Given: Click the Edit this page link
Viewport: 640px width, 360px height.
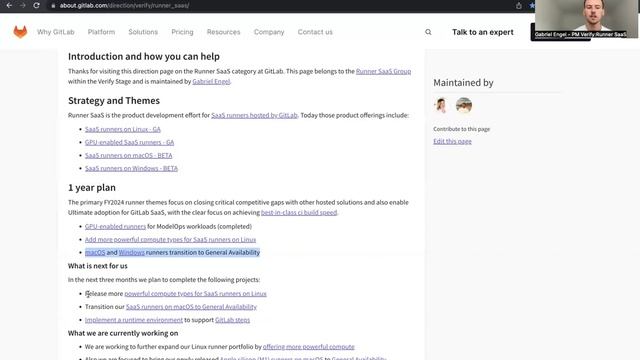Looking at the screenshot, I should (x=452, y=141).
